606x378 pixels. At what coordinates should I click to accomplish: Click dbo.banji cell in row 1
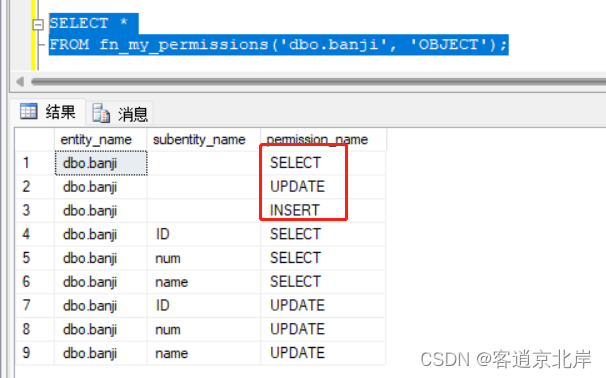(100, 163)
